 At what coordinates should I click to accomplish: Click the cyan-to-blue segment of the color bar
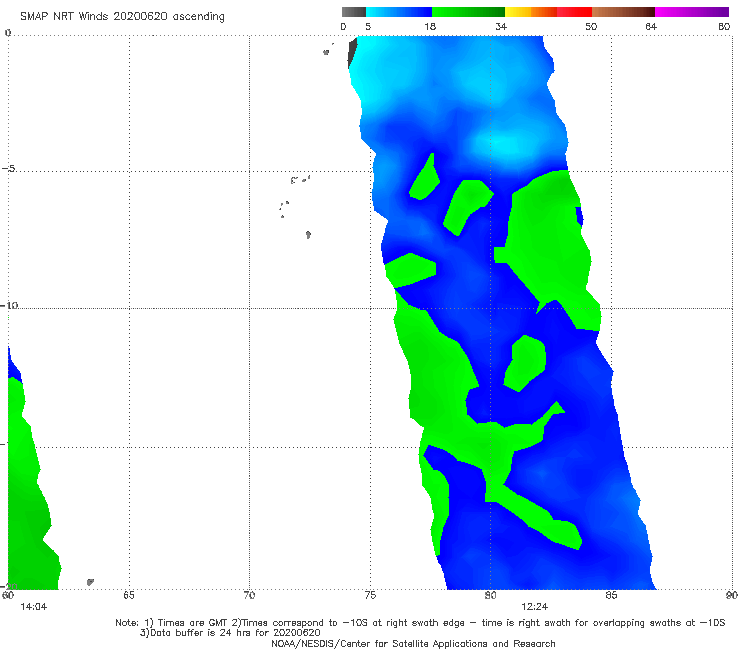399,12
